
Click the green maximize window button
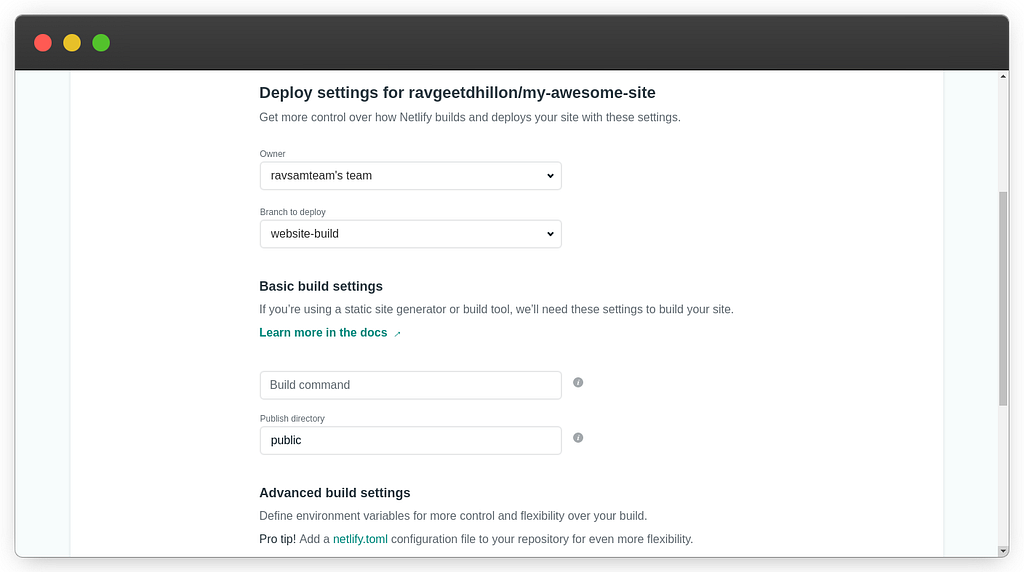[101, 43]
